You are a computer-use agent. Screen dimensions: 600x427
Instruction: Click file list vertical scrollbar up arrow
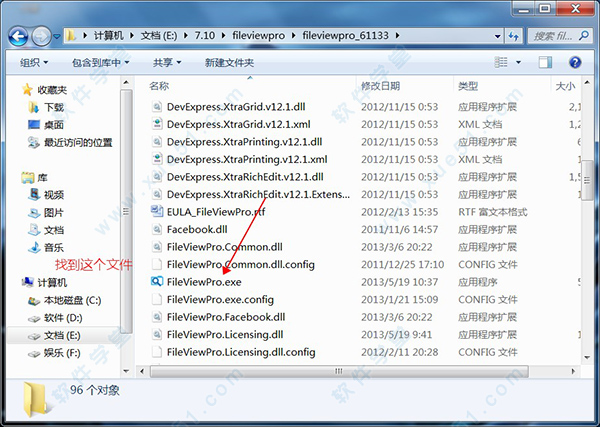pyautogui.click(x=587, y=82)
